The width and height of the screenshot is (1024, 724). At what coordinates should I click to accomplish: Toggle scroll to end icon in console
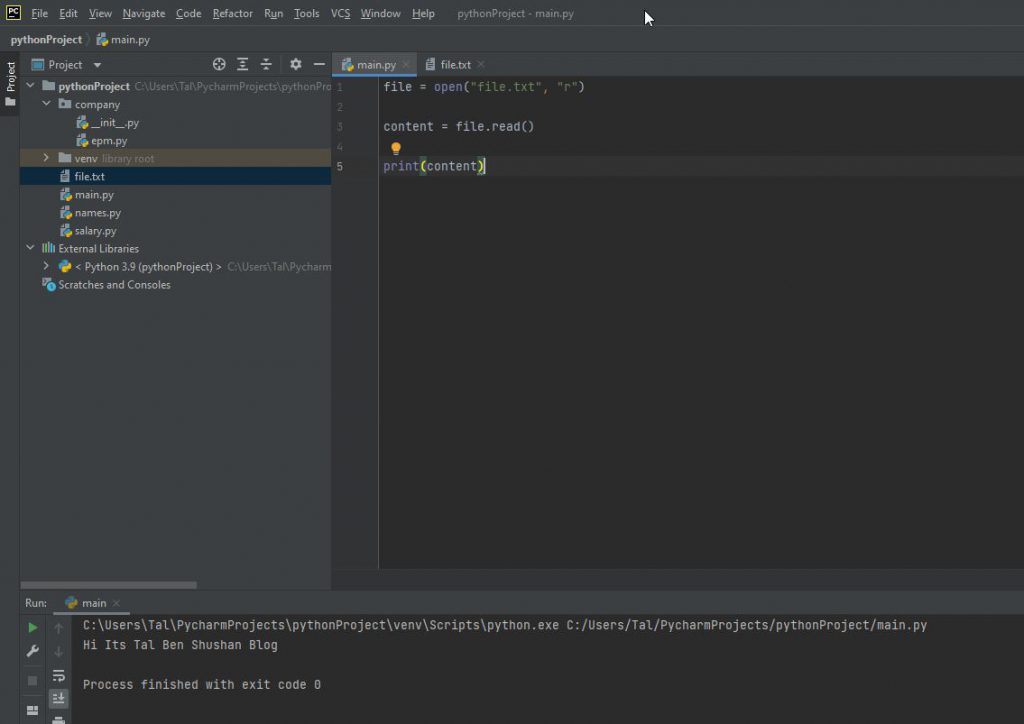pyautogui.click(x=58, y=699)
